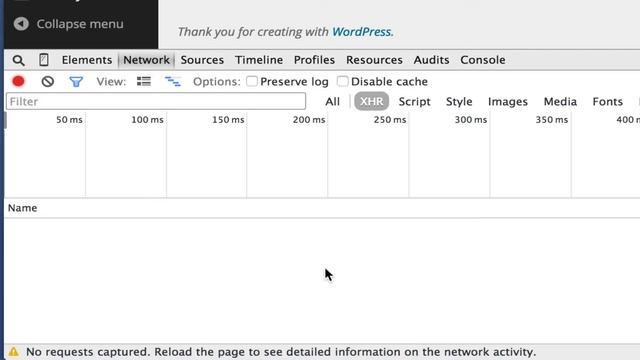Click the yellow warning icon in status bar
Viewport: 640px width, 360px height.
tap(13, 351)
